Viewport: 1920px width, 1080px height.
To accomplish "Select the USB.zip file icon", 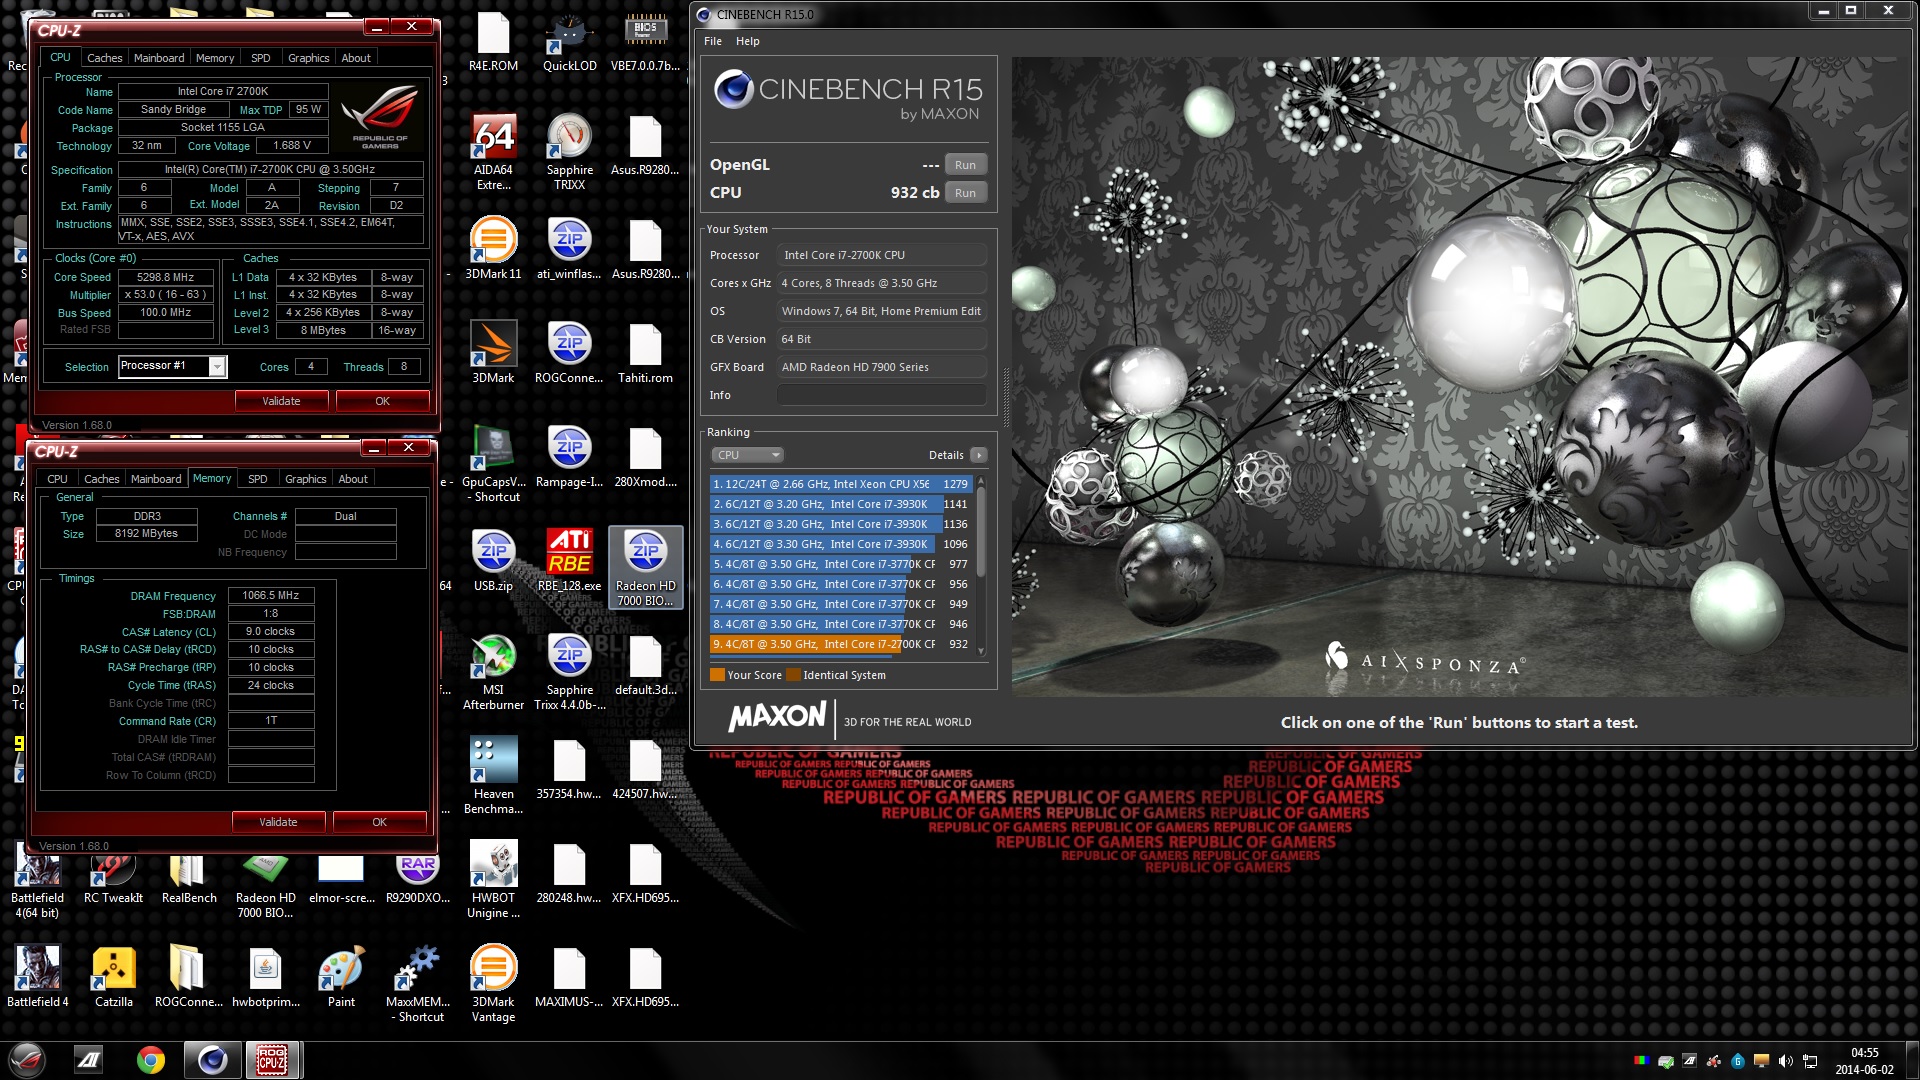I will point(493,560).
